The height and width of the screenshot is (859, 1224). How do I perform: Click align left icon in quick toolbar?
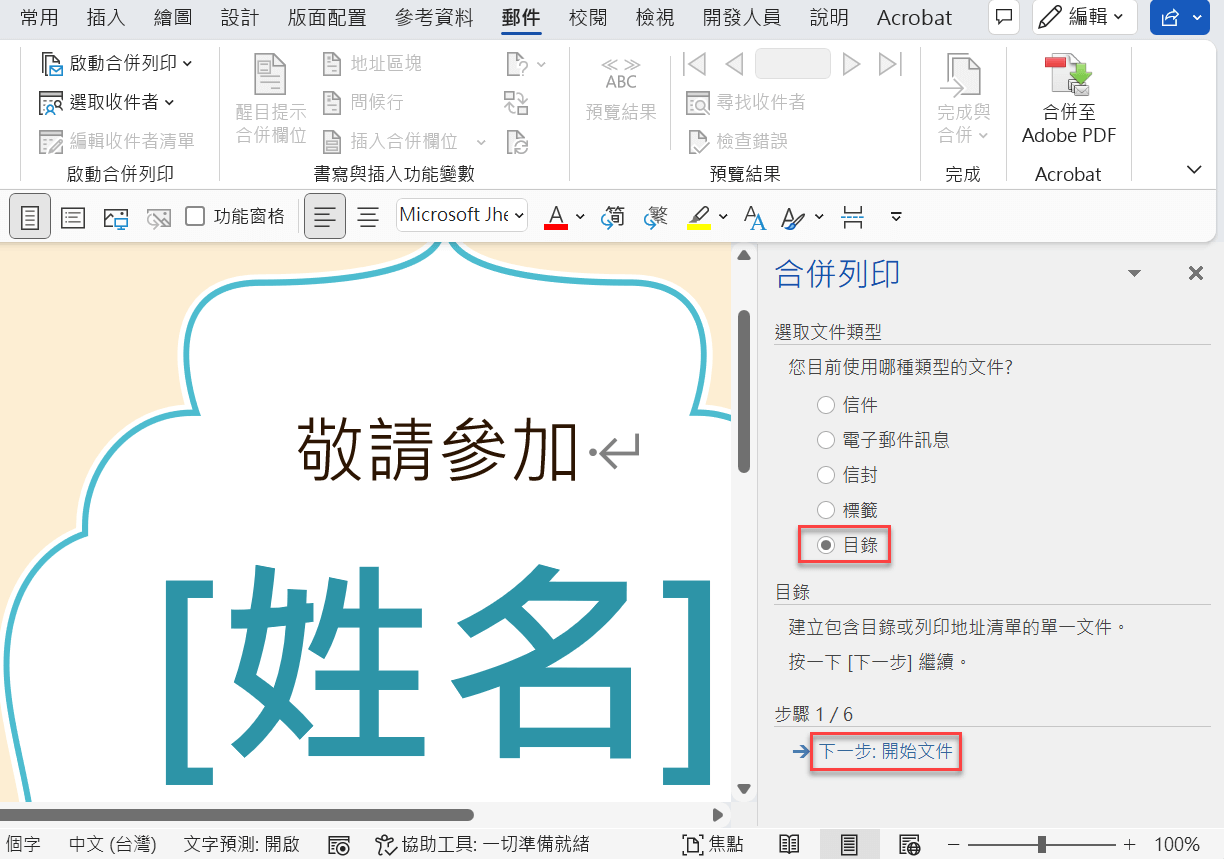click(325, 216)
